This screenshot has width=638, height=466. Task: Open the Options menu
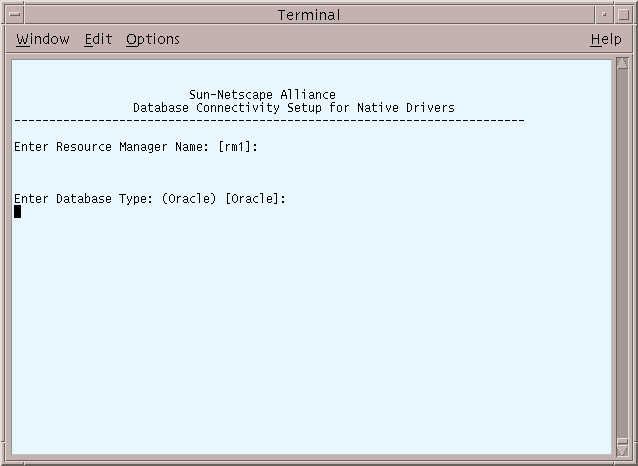[153, 39]
